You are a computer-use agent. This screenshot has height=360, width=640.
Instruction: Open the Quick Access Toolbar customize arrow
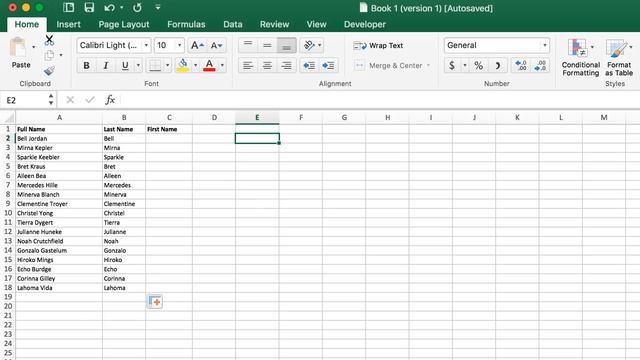click(158, 7)
